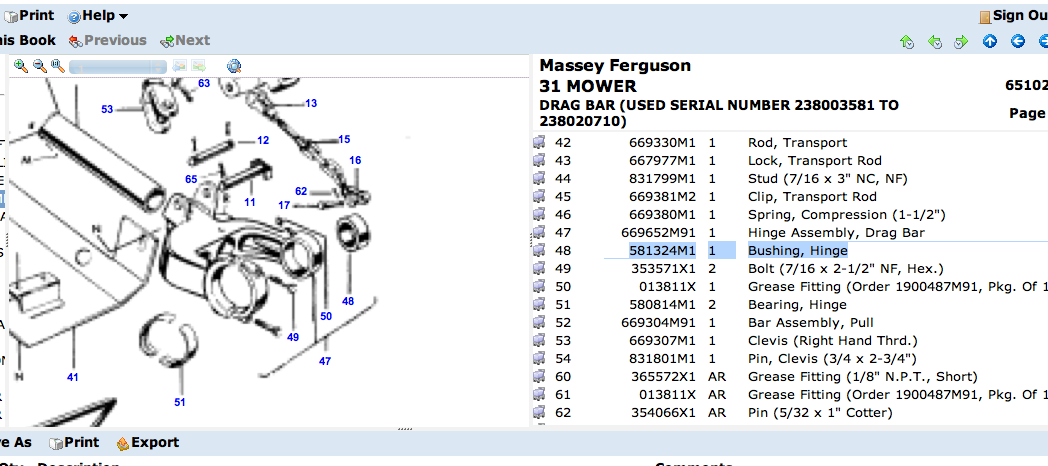Click callout 65 in the diagram
The height and width of the screenshot is (466, 1048).
(x=191, y=179)
